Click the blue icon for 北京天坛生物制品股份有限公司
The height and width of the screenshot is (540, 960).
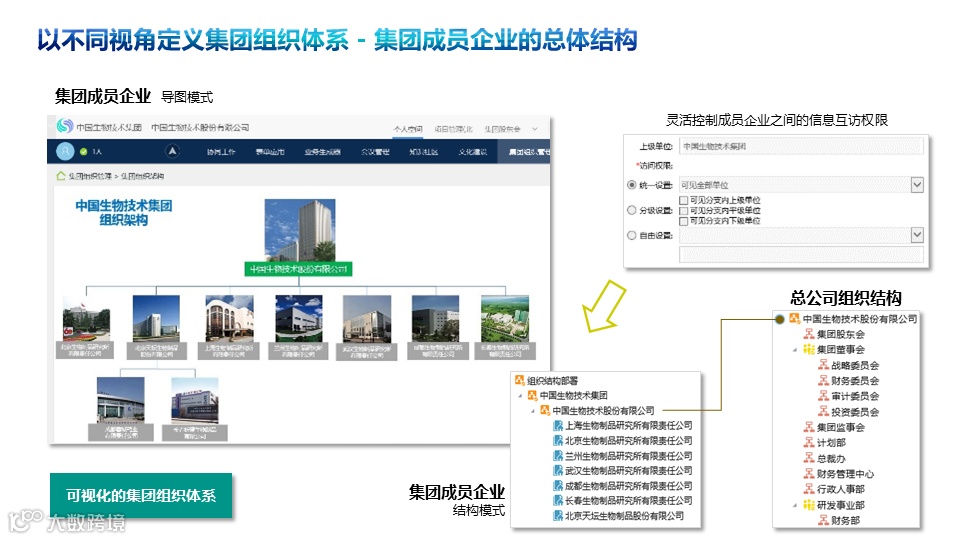click(558, 516)
